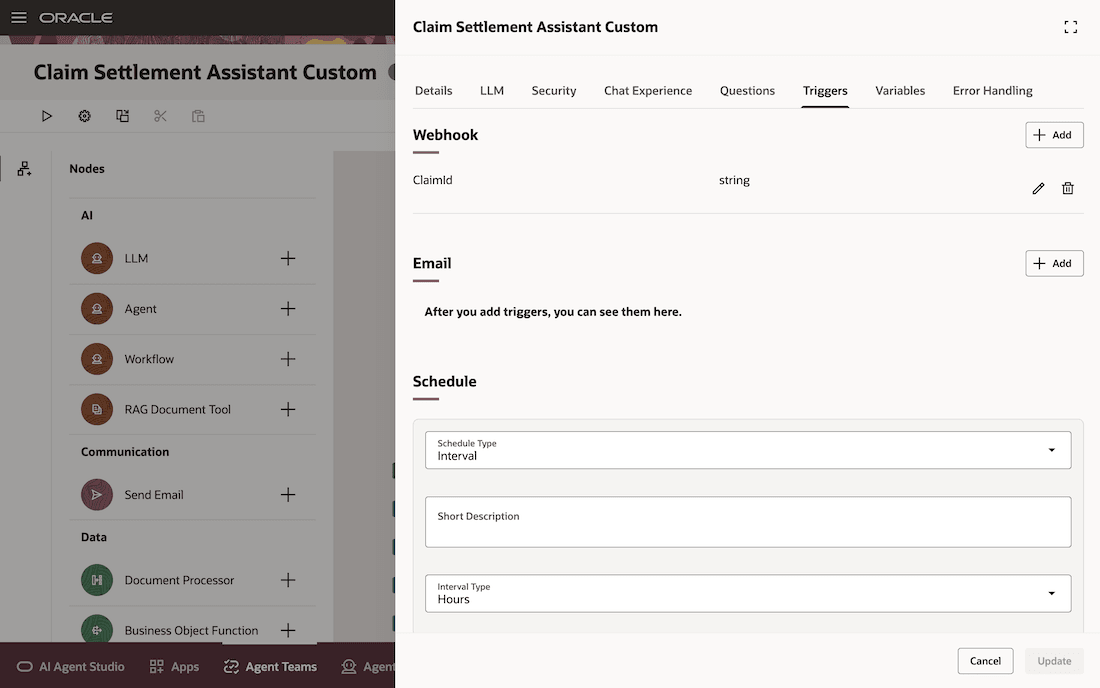The width and height of the screenshot is (1100, 688).
Task: Click the RAG Document Tool node icon
Action: (x=97, y=410)
